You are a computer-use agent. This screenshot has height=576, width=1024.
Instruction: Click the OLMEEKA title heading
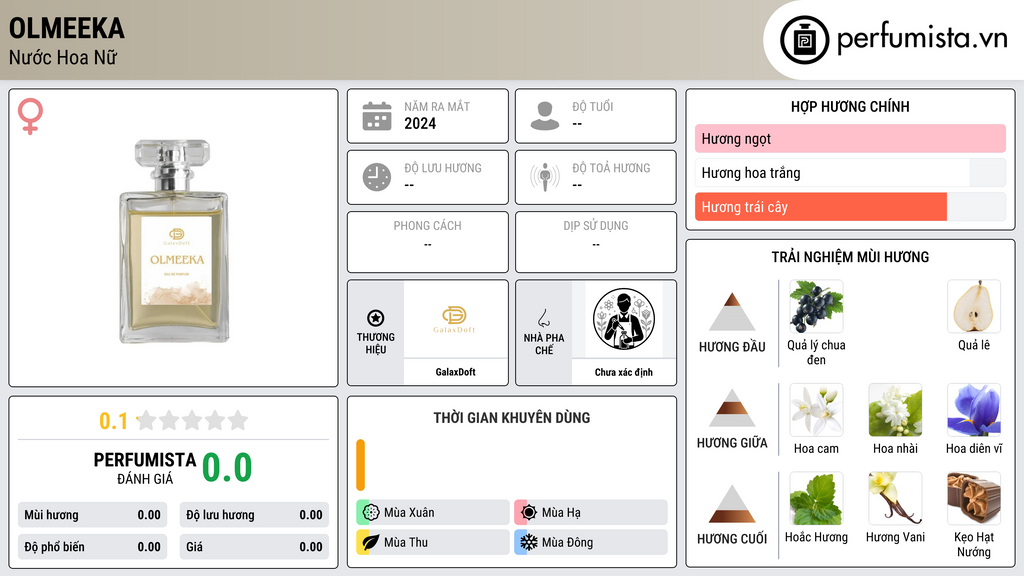click(67, 28)
